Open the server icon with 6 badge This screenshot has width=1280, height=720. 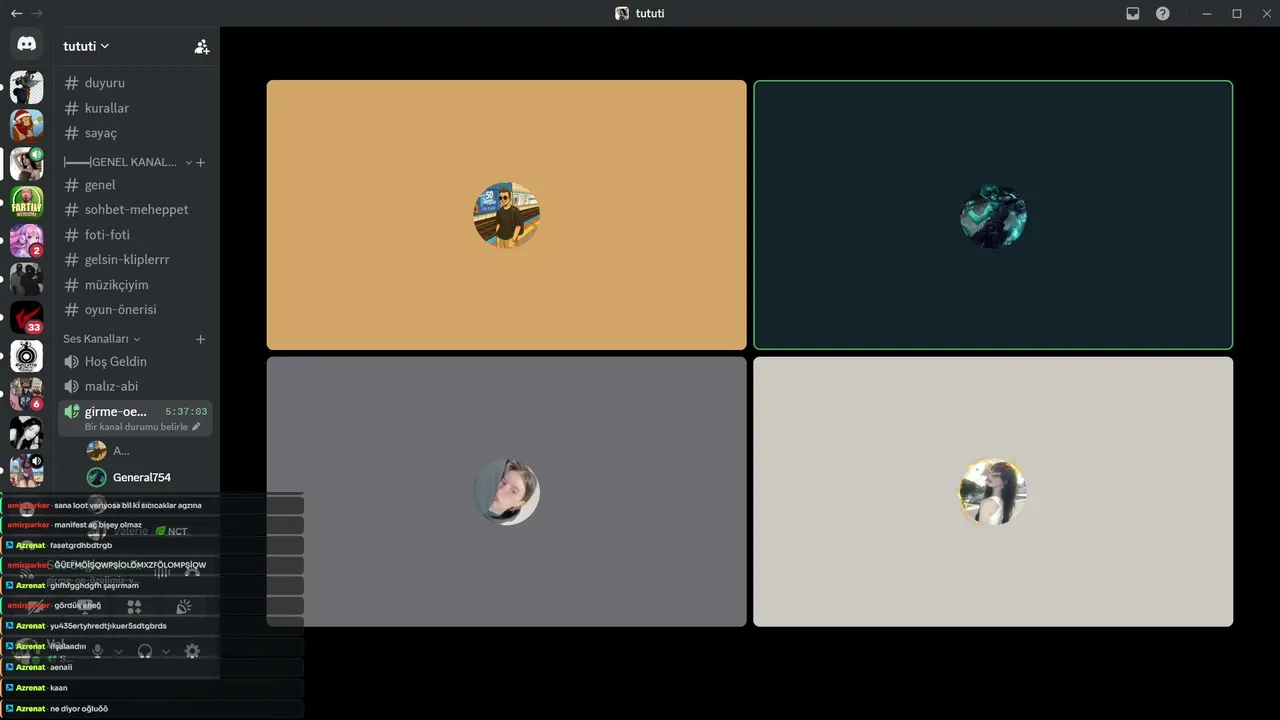tap(27, 394)
